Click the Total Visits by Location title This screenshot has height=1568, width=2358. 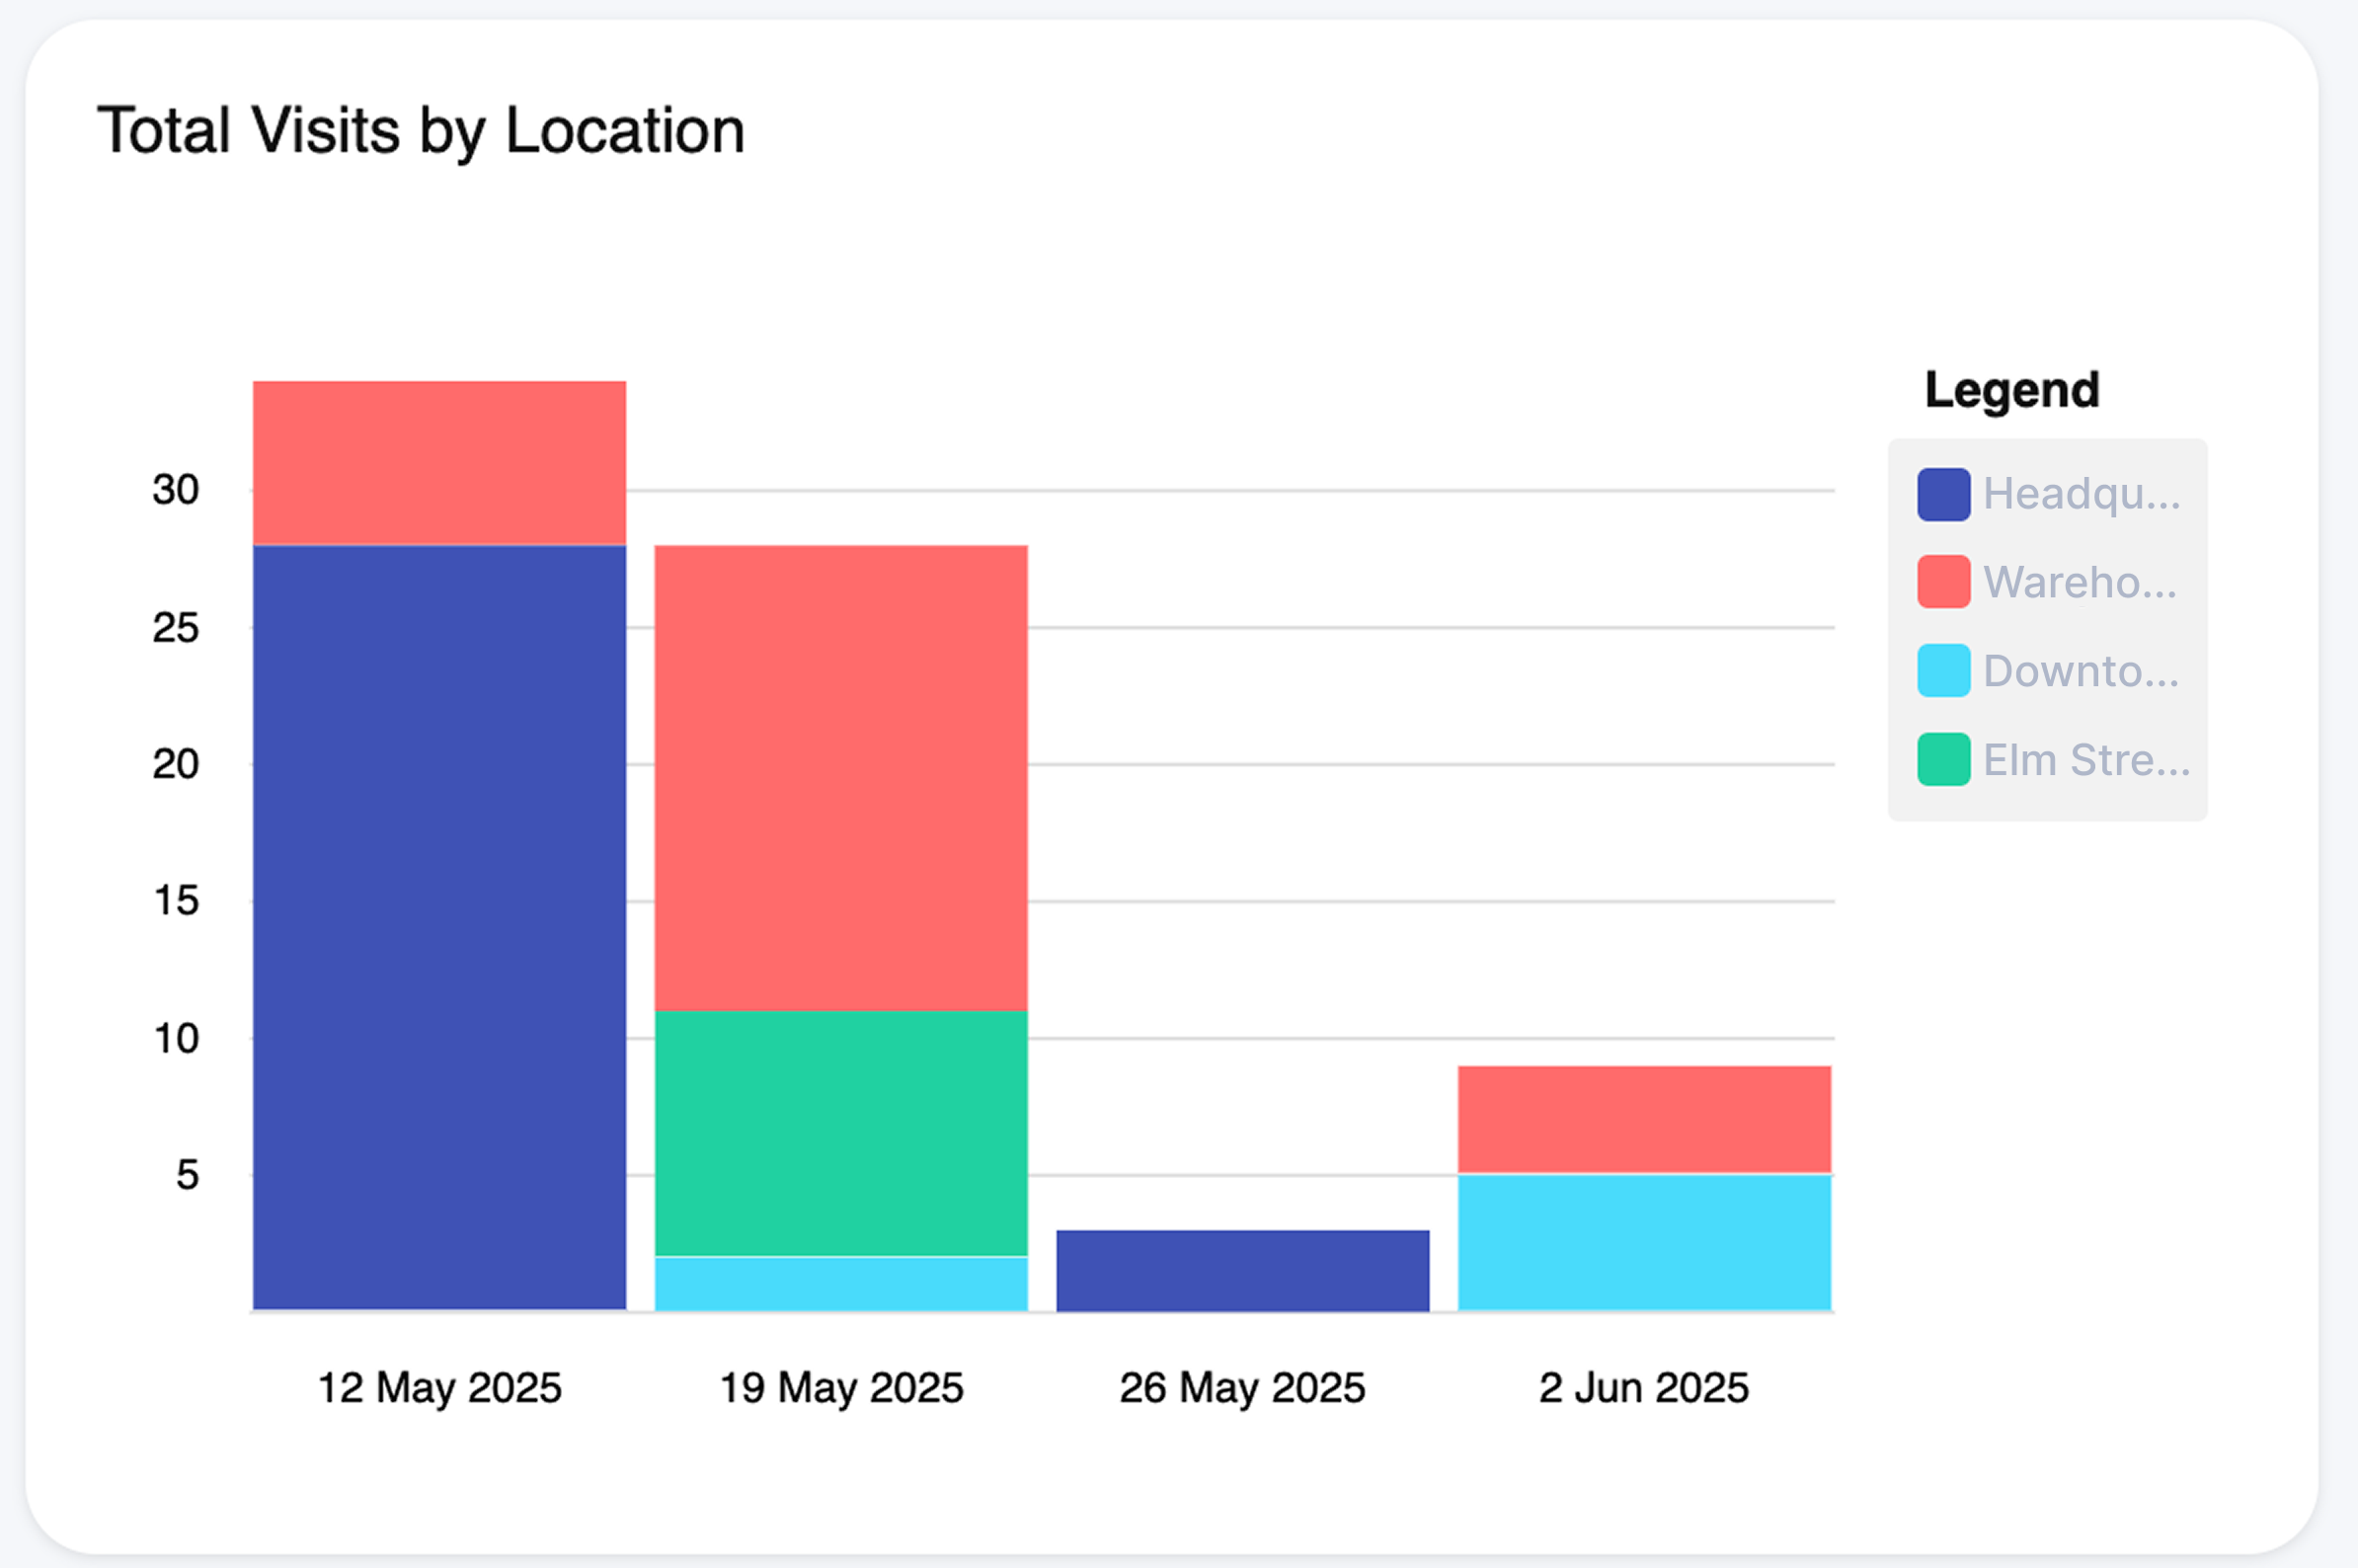coord(420,131)
